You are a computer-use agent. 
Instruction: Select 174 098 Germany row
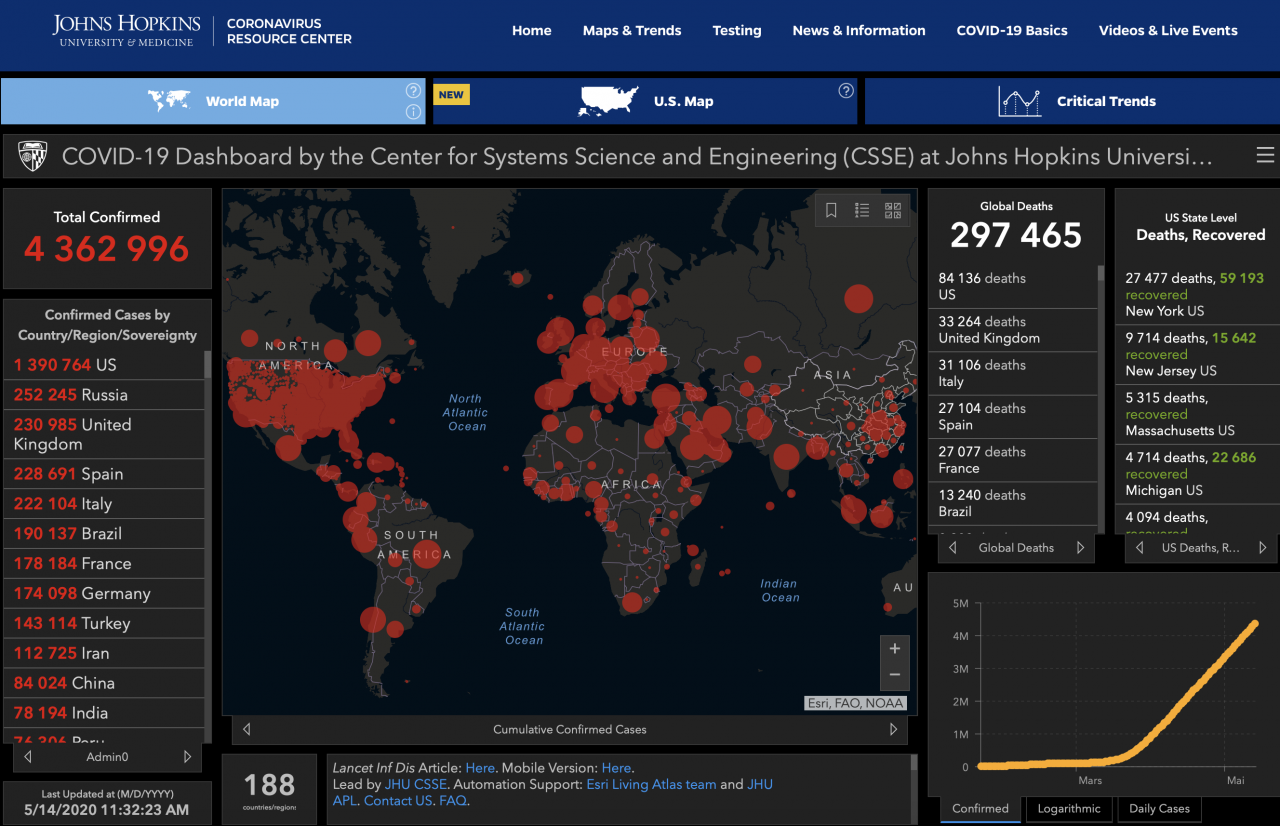pyautogui.click(x=104, y=594)
